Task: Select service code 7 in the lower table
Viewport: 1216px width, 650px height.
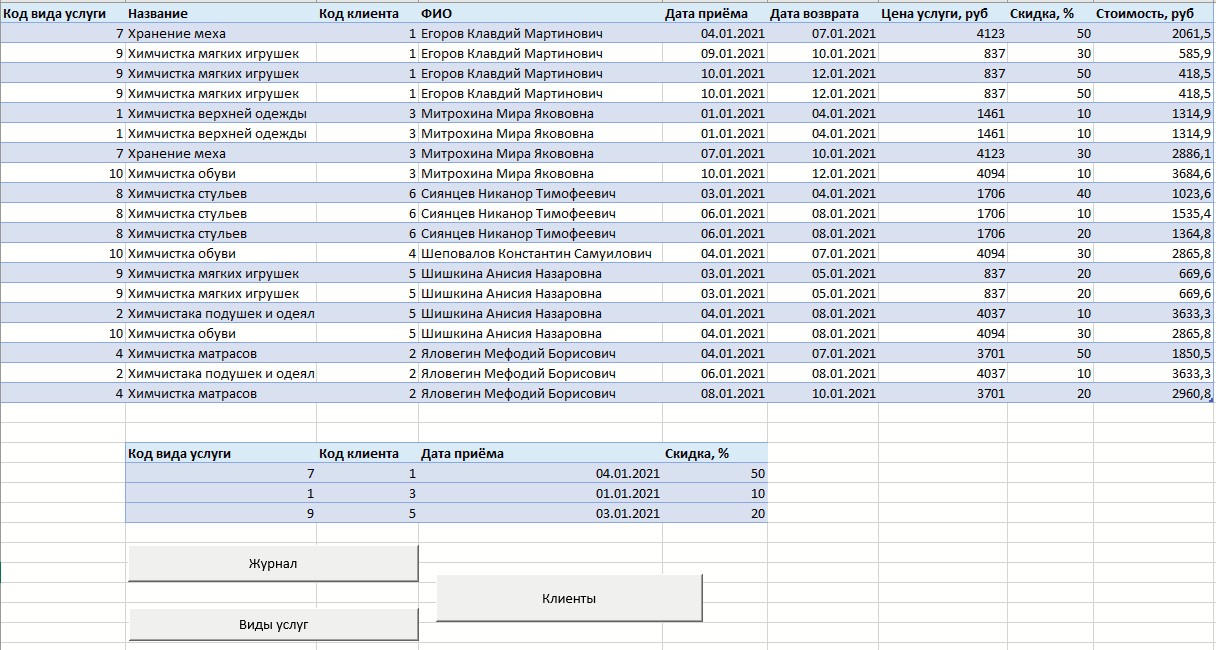Action: pos(221,473)
